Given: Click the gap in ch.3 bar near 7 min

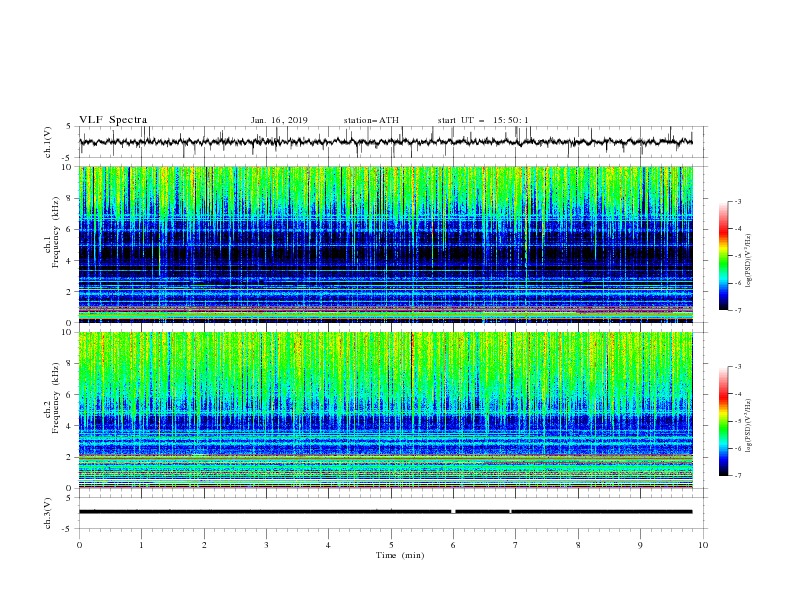Looking at the screenshot, I should click(x=510, y=512).
